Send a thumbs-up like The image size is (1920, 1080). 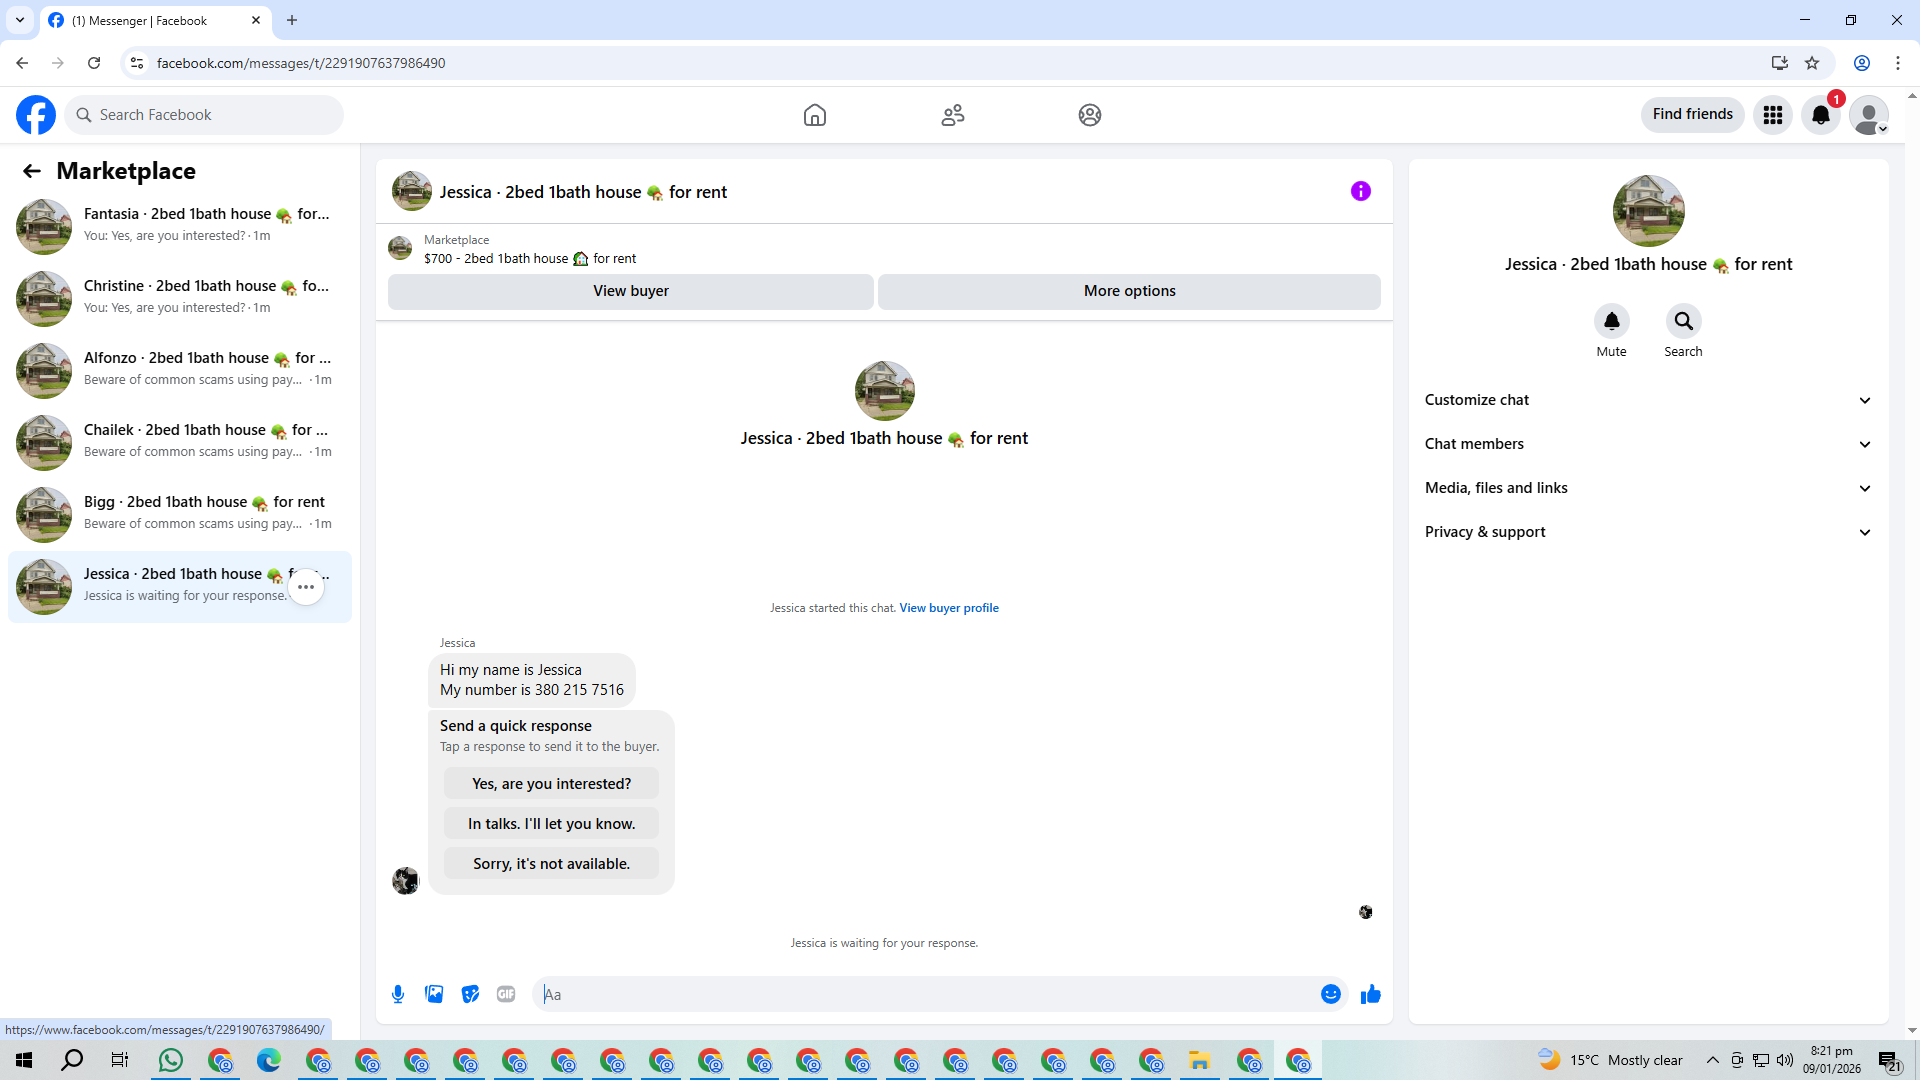(1370, 994)
